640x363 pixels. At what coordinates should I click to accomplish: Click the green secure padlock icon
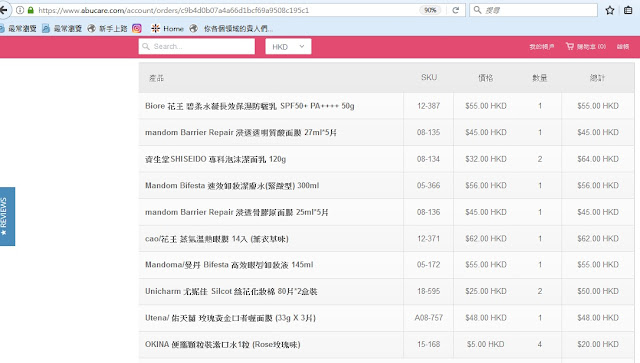[31, 10]
